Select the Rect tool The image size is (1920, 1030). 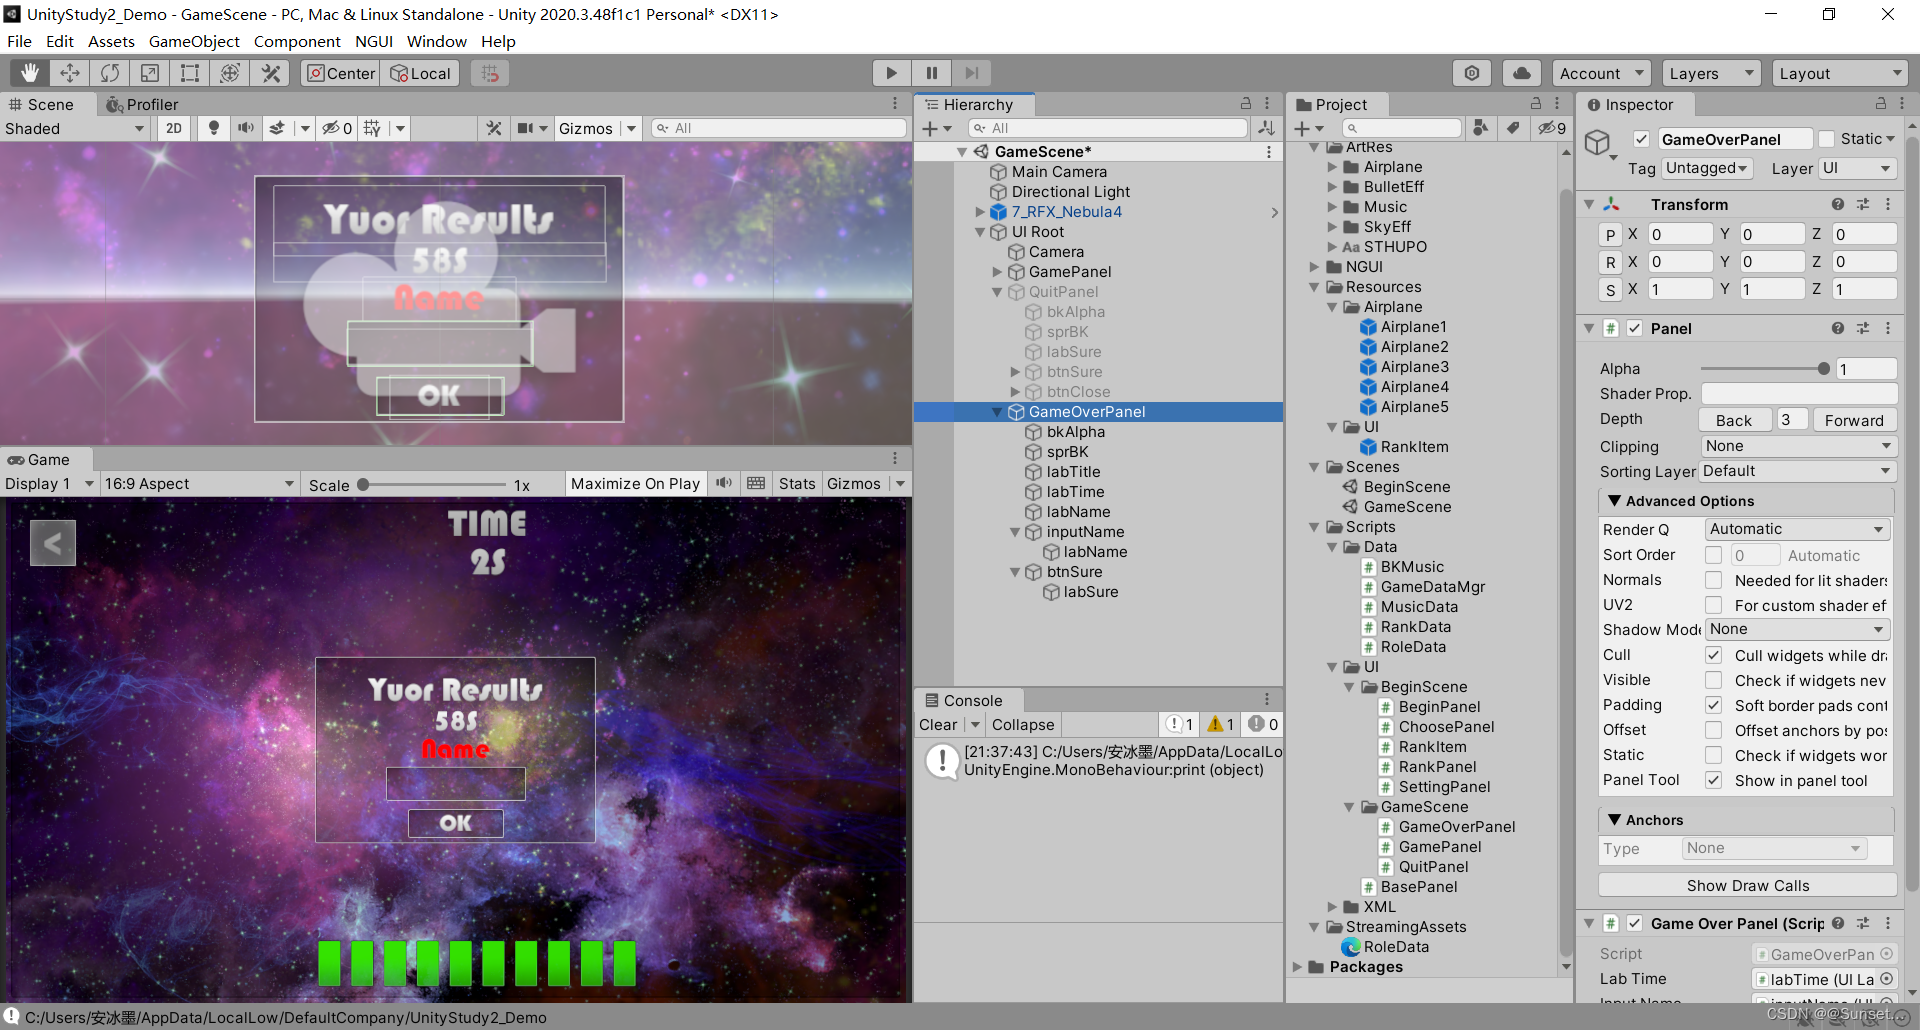coord(190,73)
